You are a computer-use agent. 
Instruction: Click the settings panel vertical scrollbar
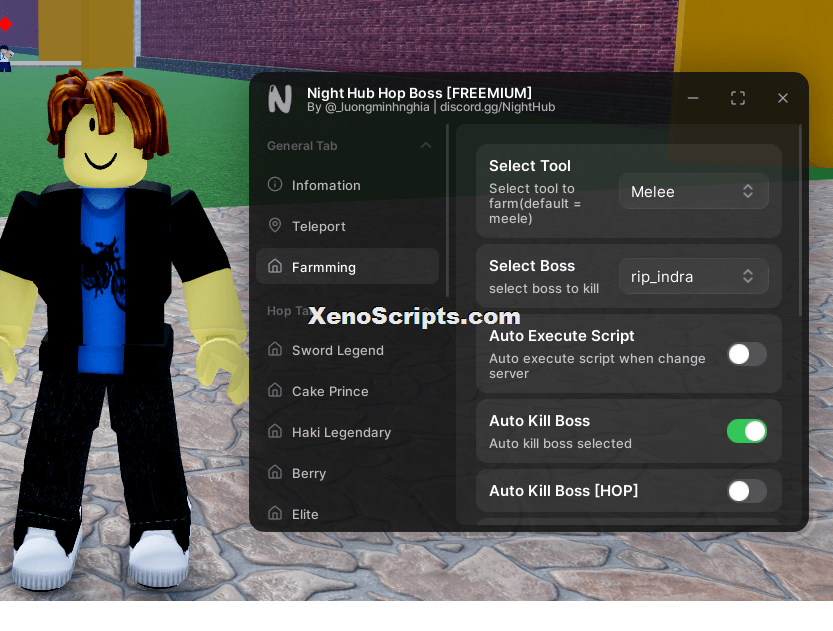point(800,220)
